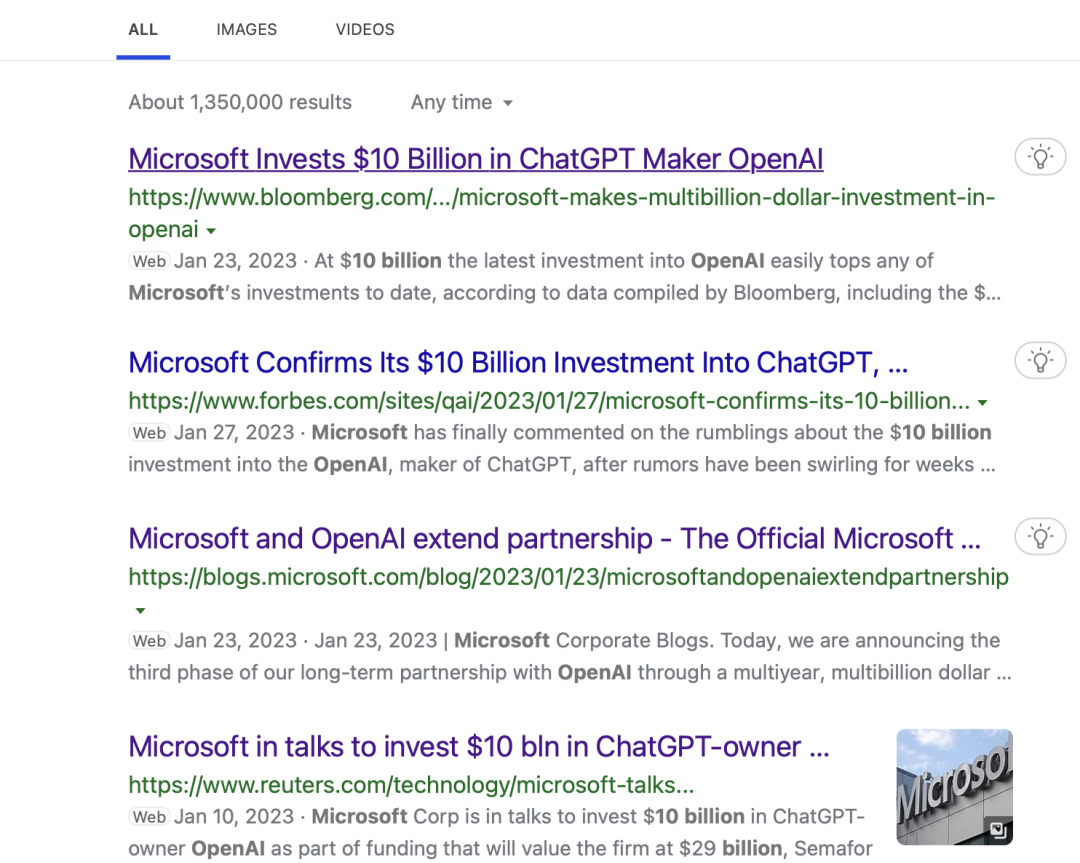Click the Web badge under the Microsoft blog result
The width and height of the screenshot is (1080, 863).
click(x=149, y=641)
